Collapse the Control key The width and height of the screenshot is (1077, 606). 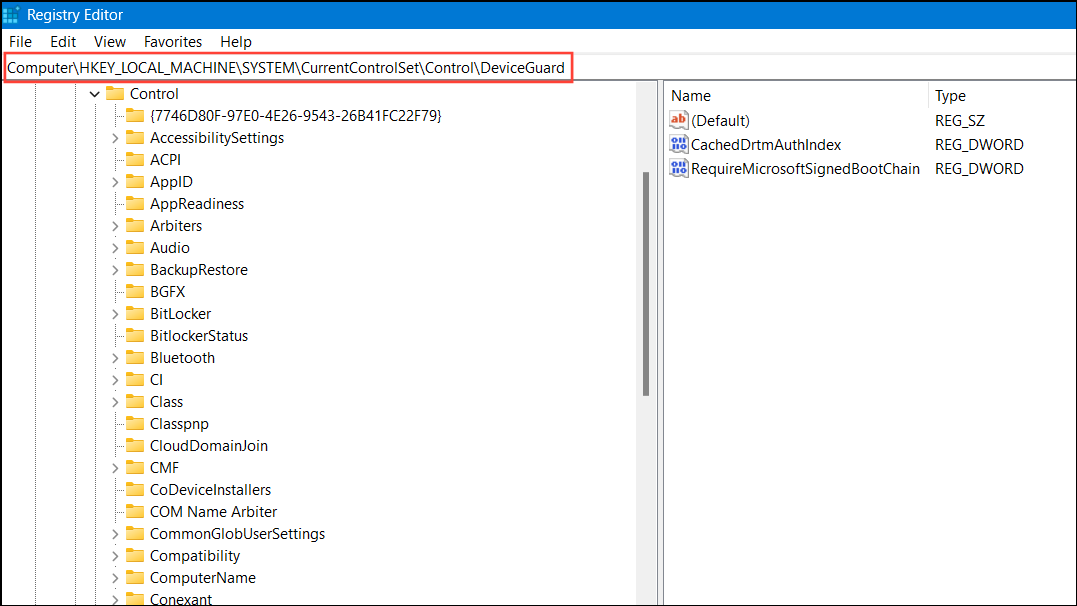pos(95,94)
